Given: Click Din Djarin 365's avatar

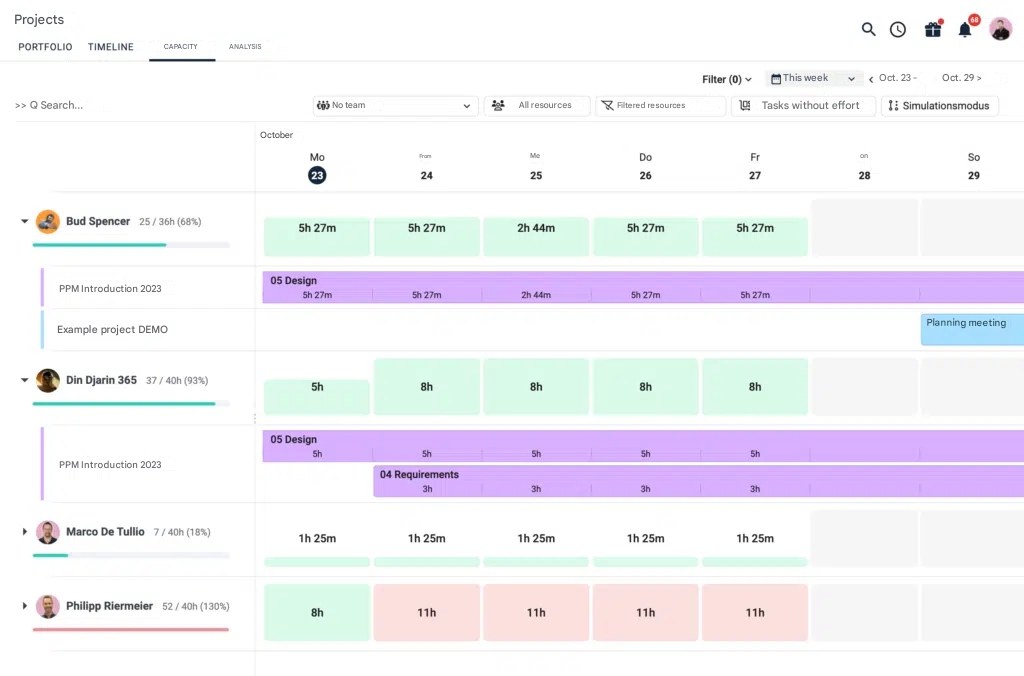Looking at the screenshot, I should click(48, 380).
